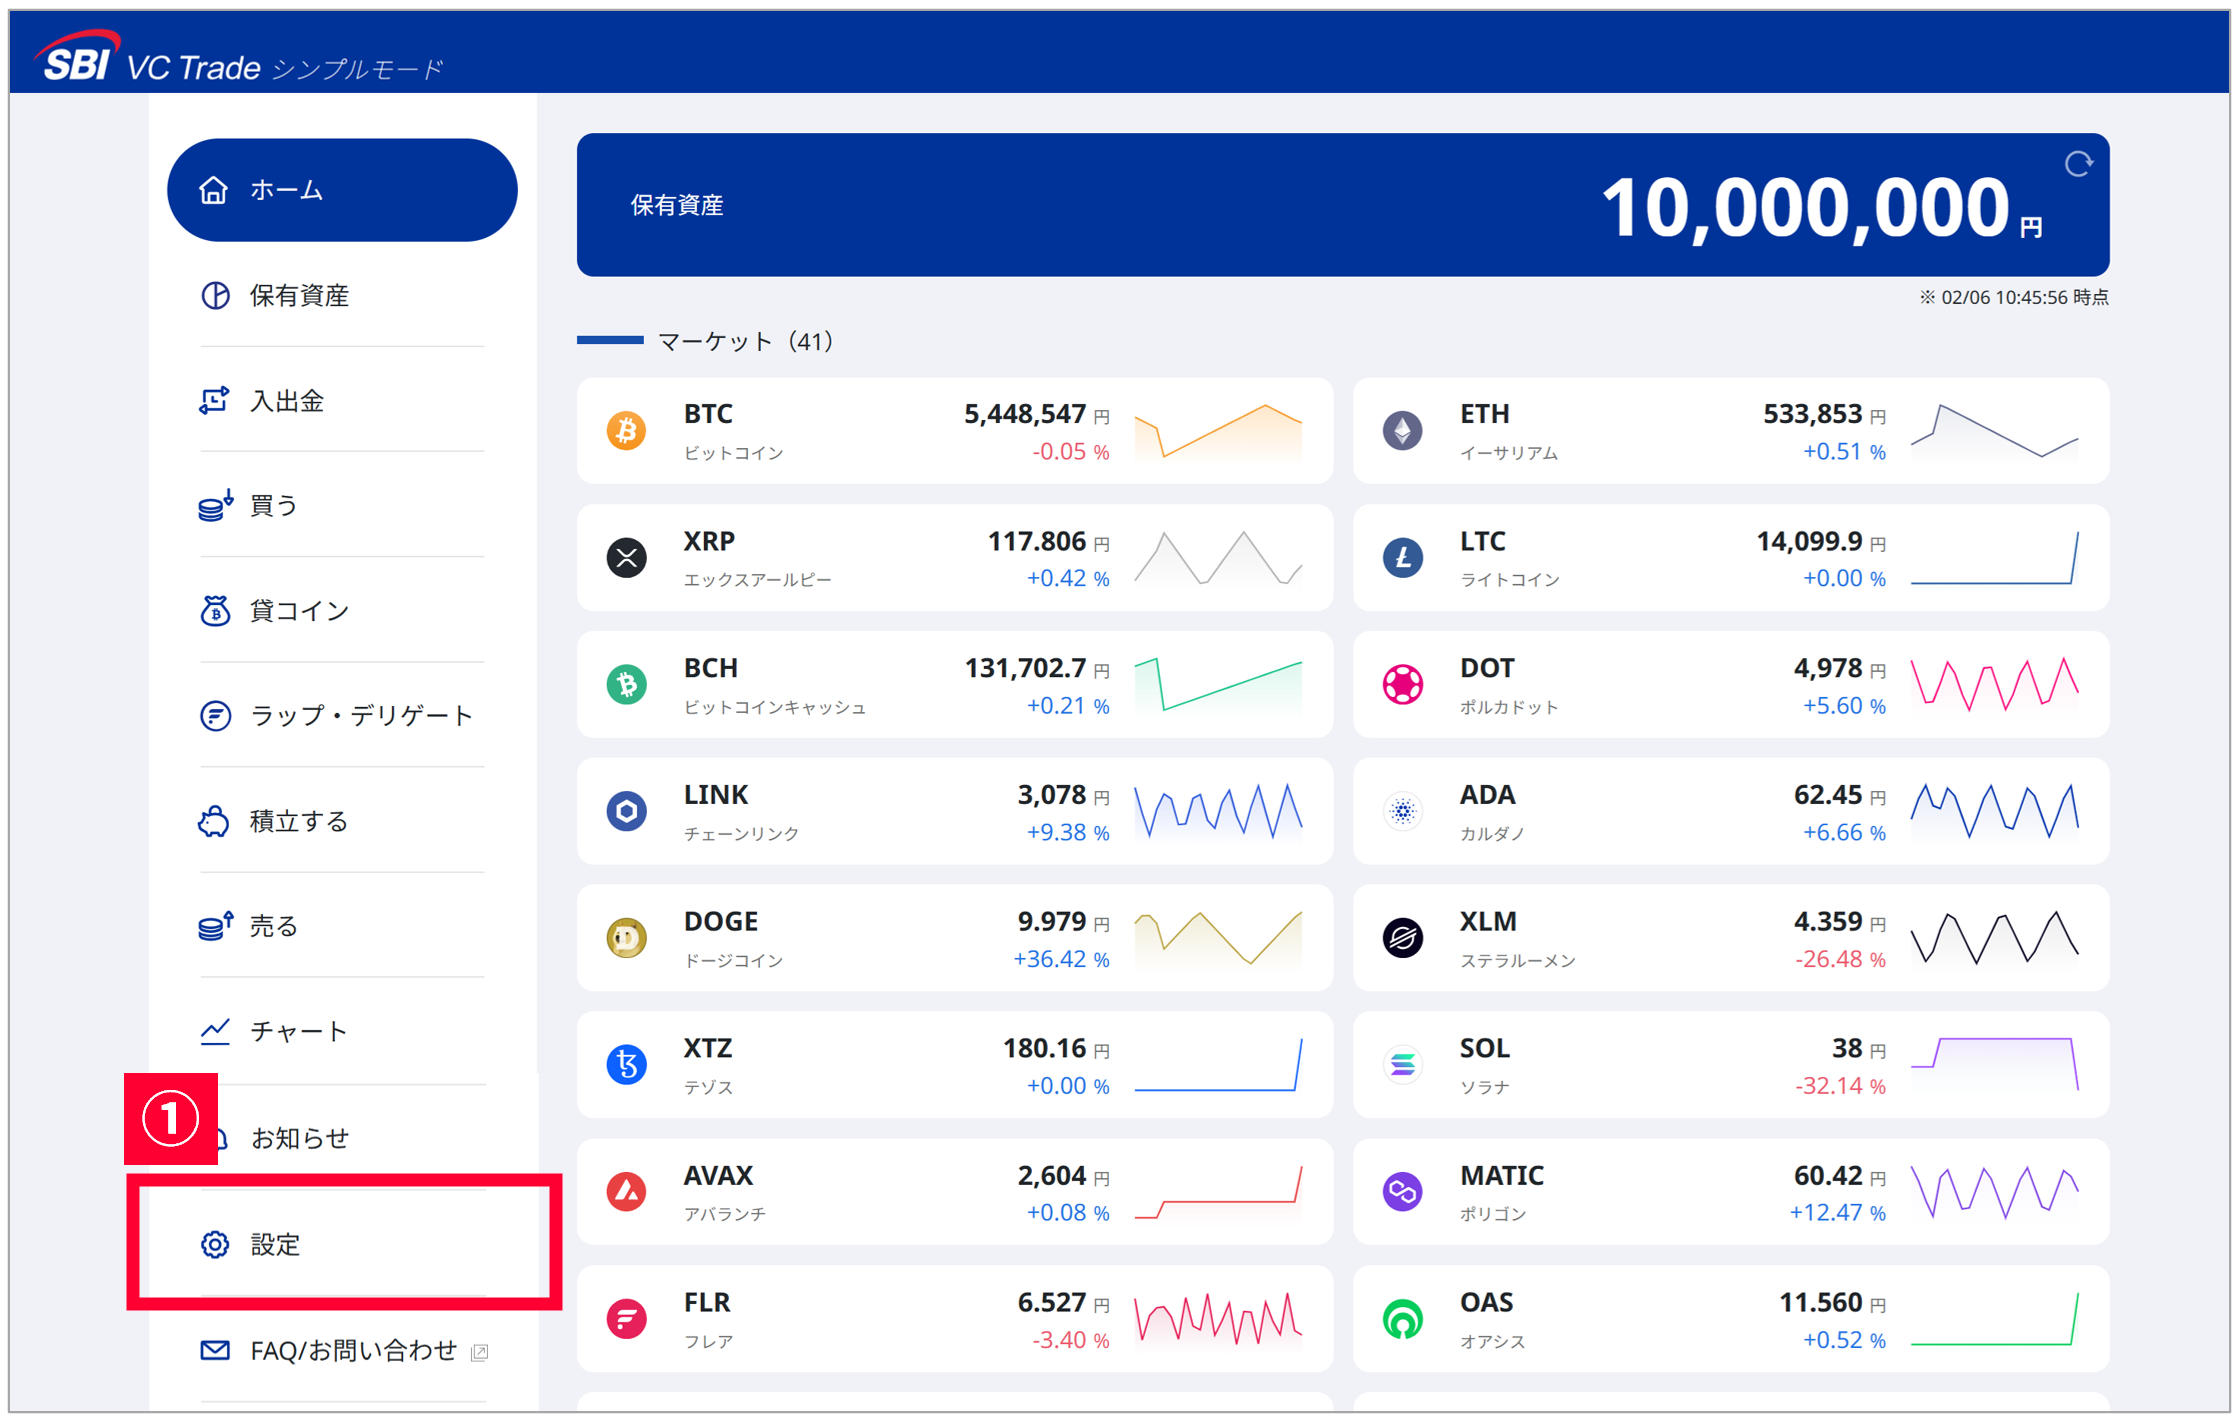Click the Ethereum coin icon
2236x1419 pixels.
coord(1402,431)
